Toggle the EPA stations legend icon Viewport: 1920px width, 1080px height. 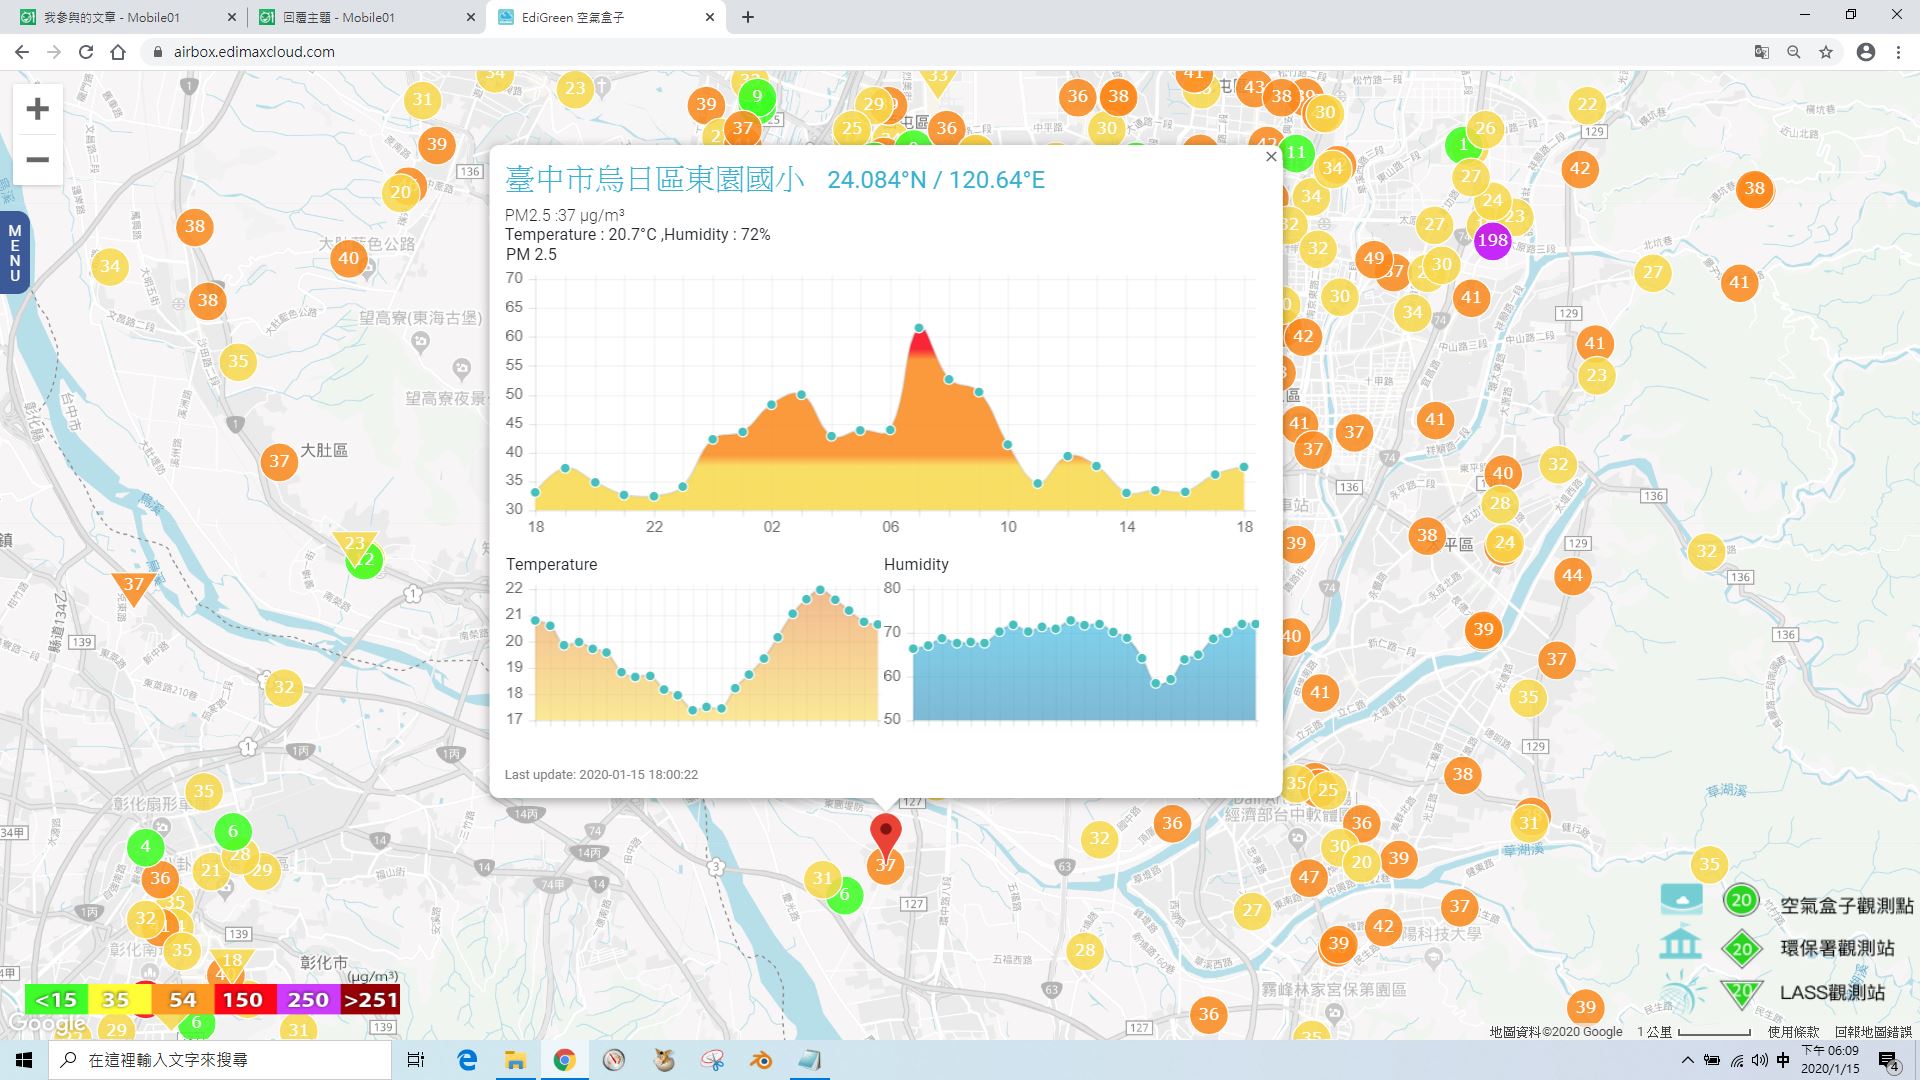coord(1741,949)
